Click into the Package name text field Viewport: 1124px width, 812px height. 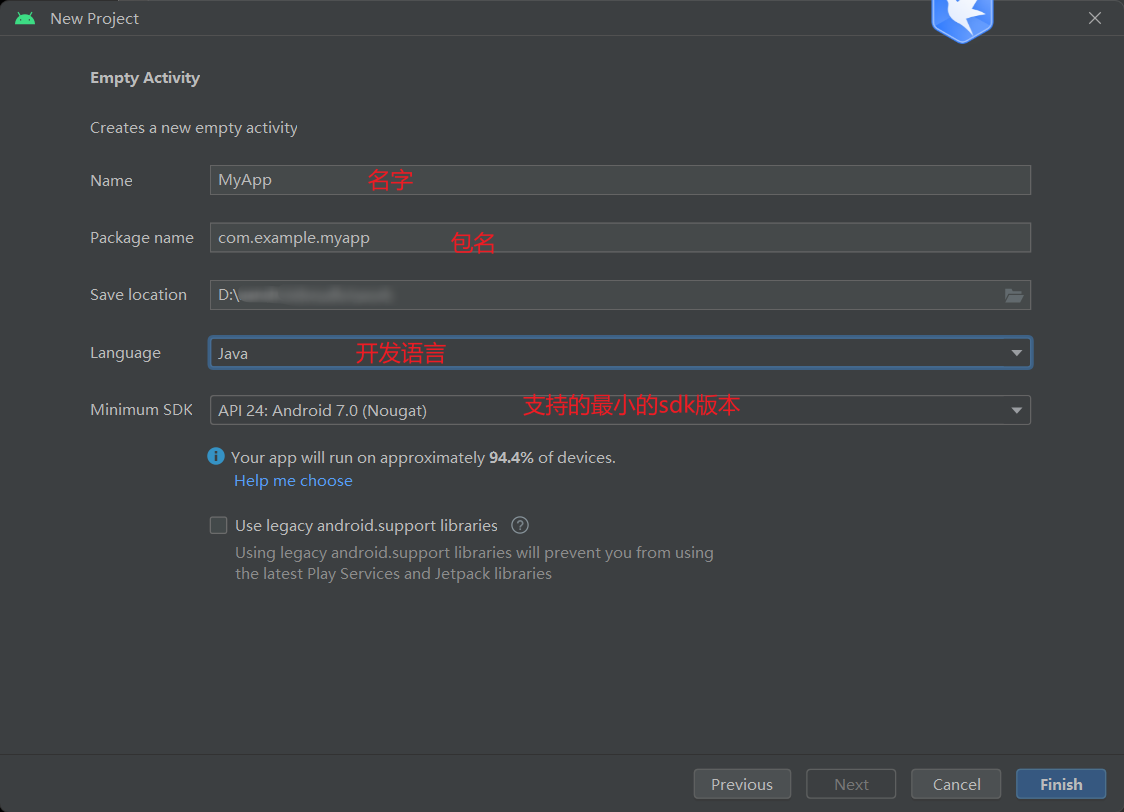tap(620, 238)
